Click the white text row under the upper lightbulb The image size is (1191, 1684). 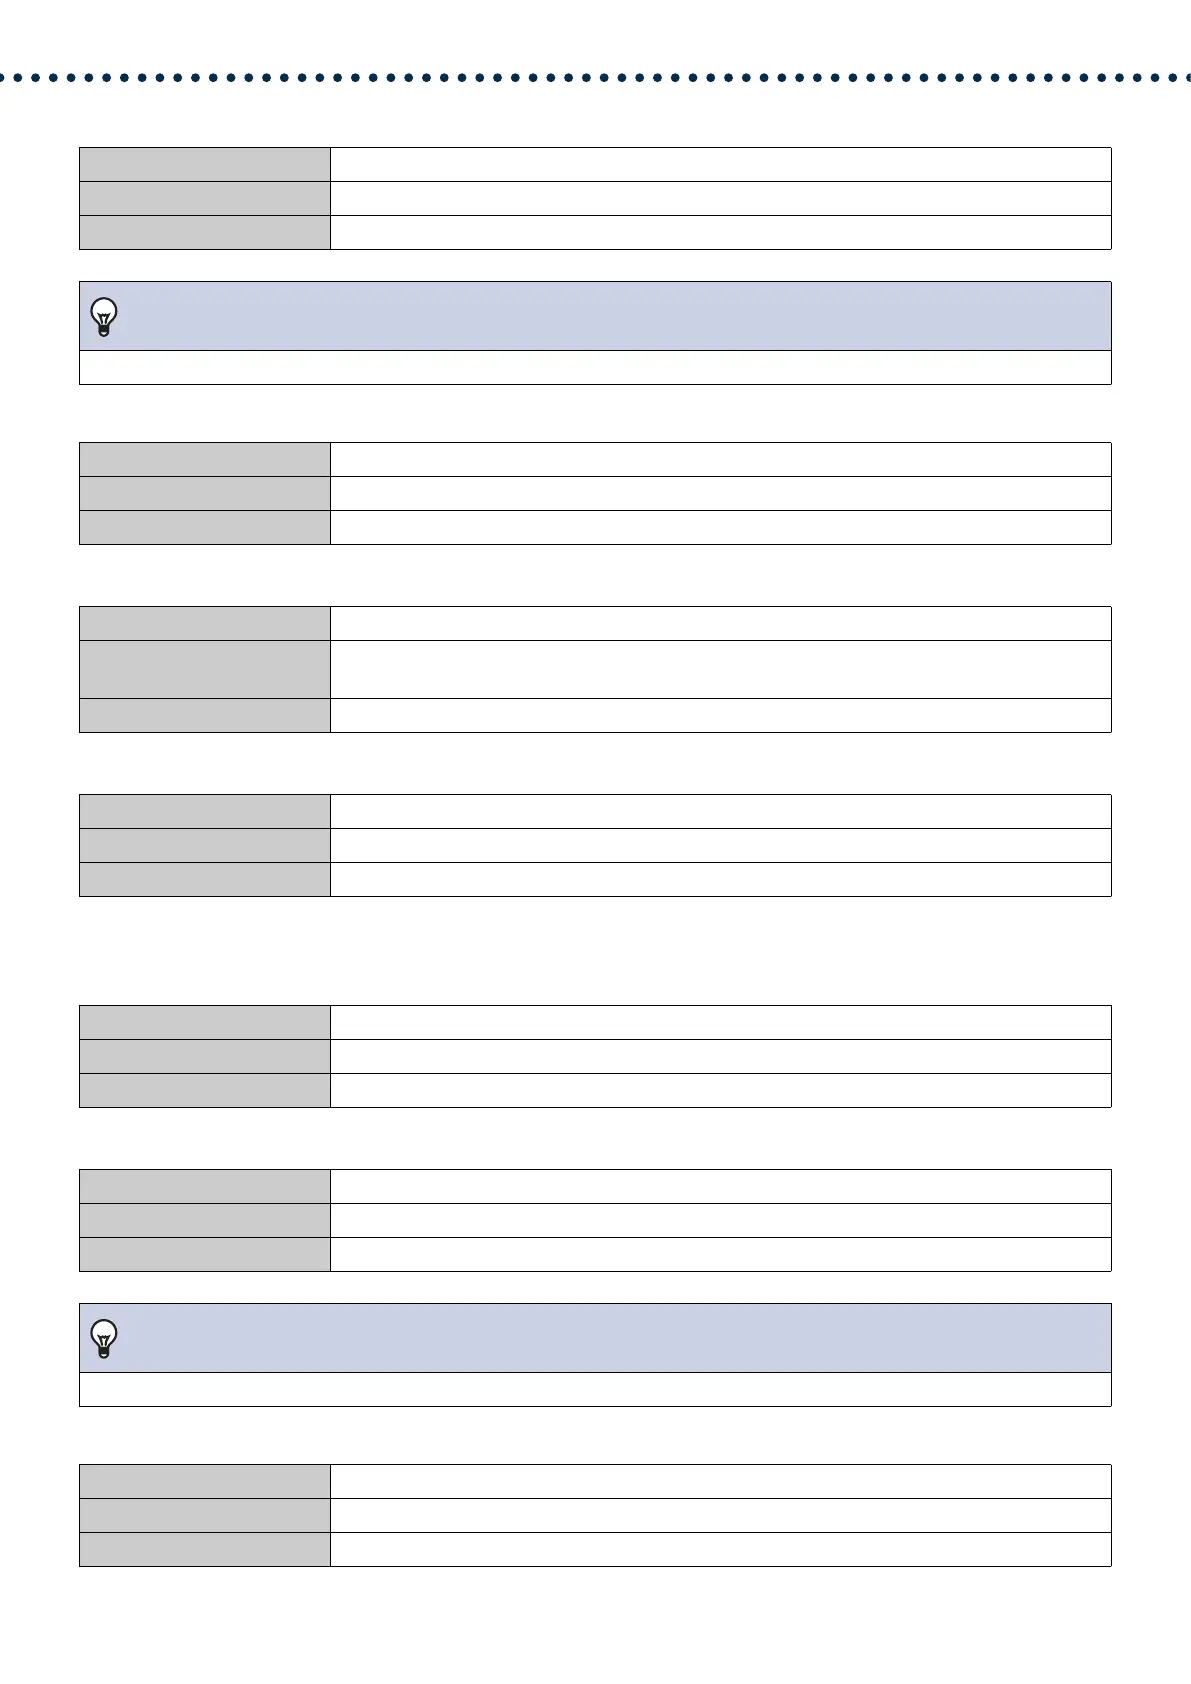[595, 367]
